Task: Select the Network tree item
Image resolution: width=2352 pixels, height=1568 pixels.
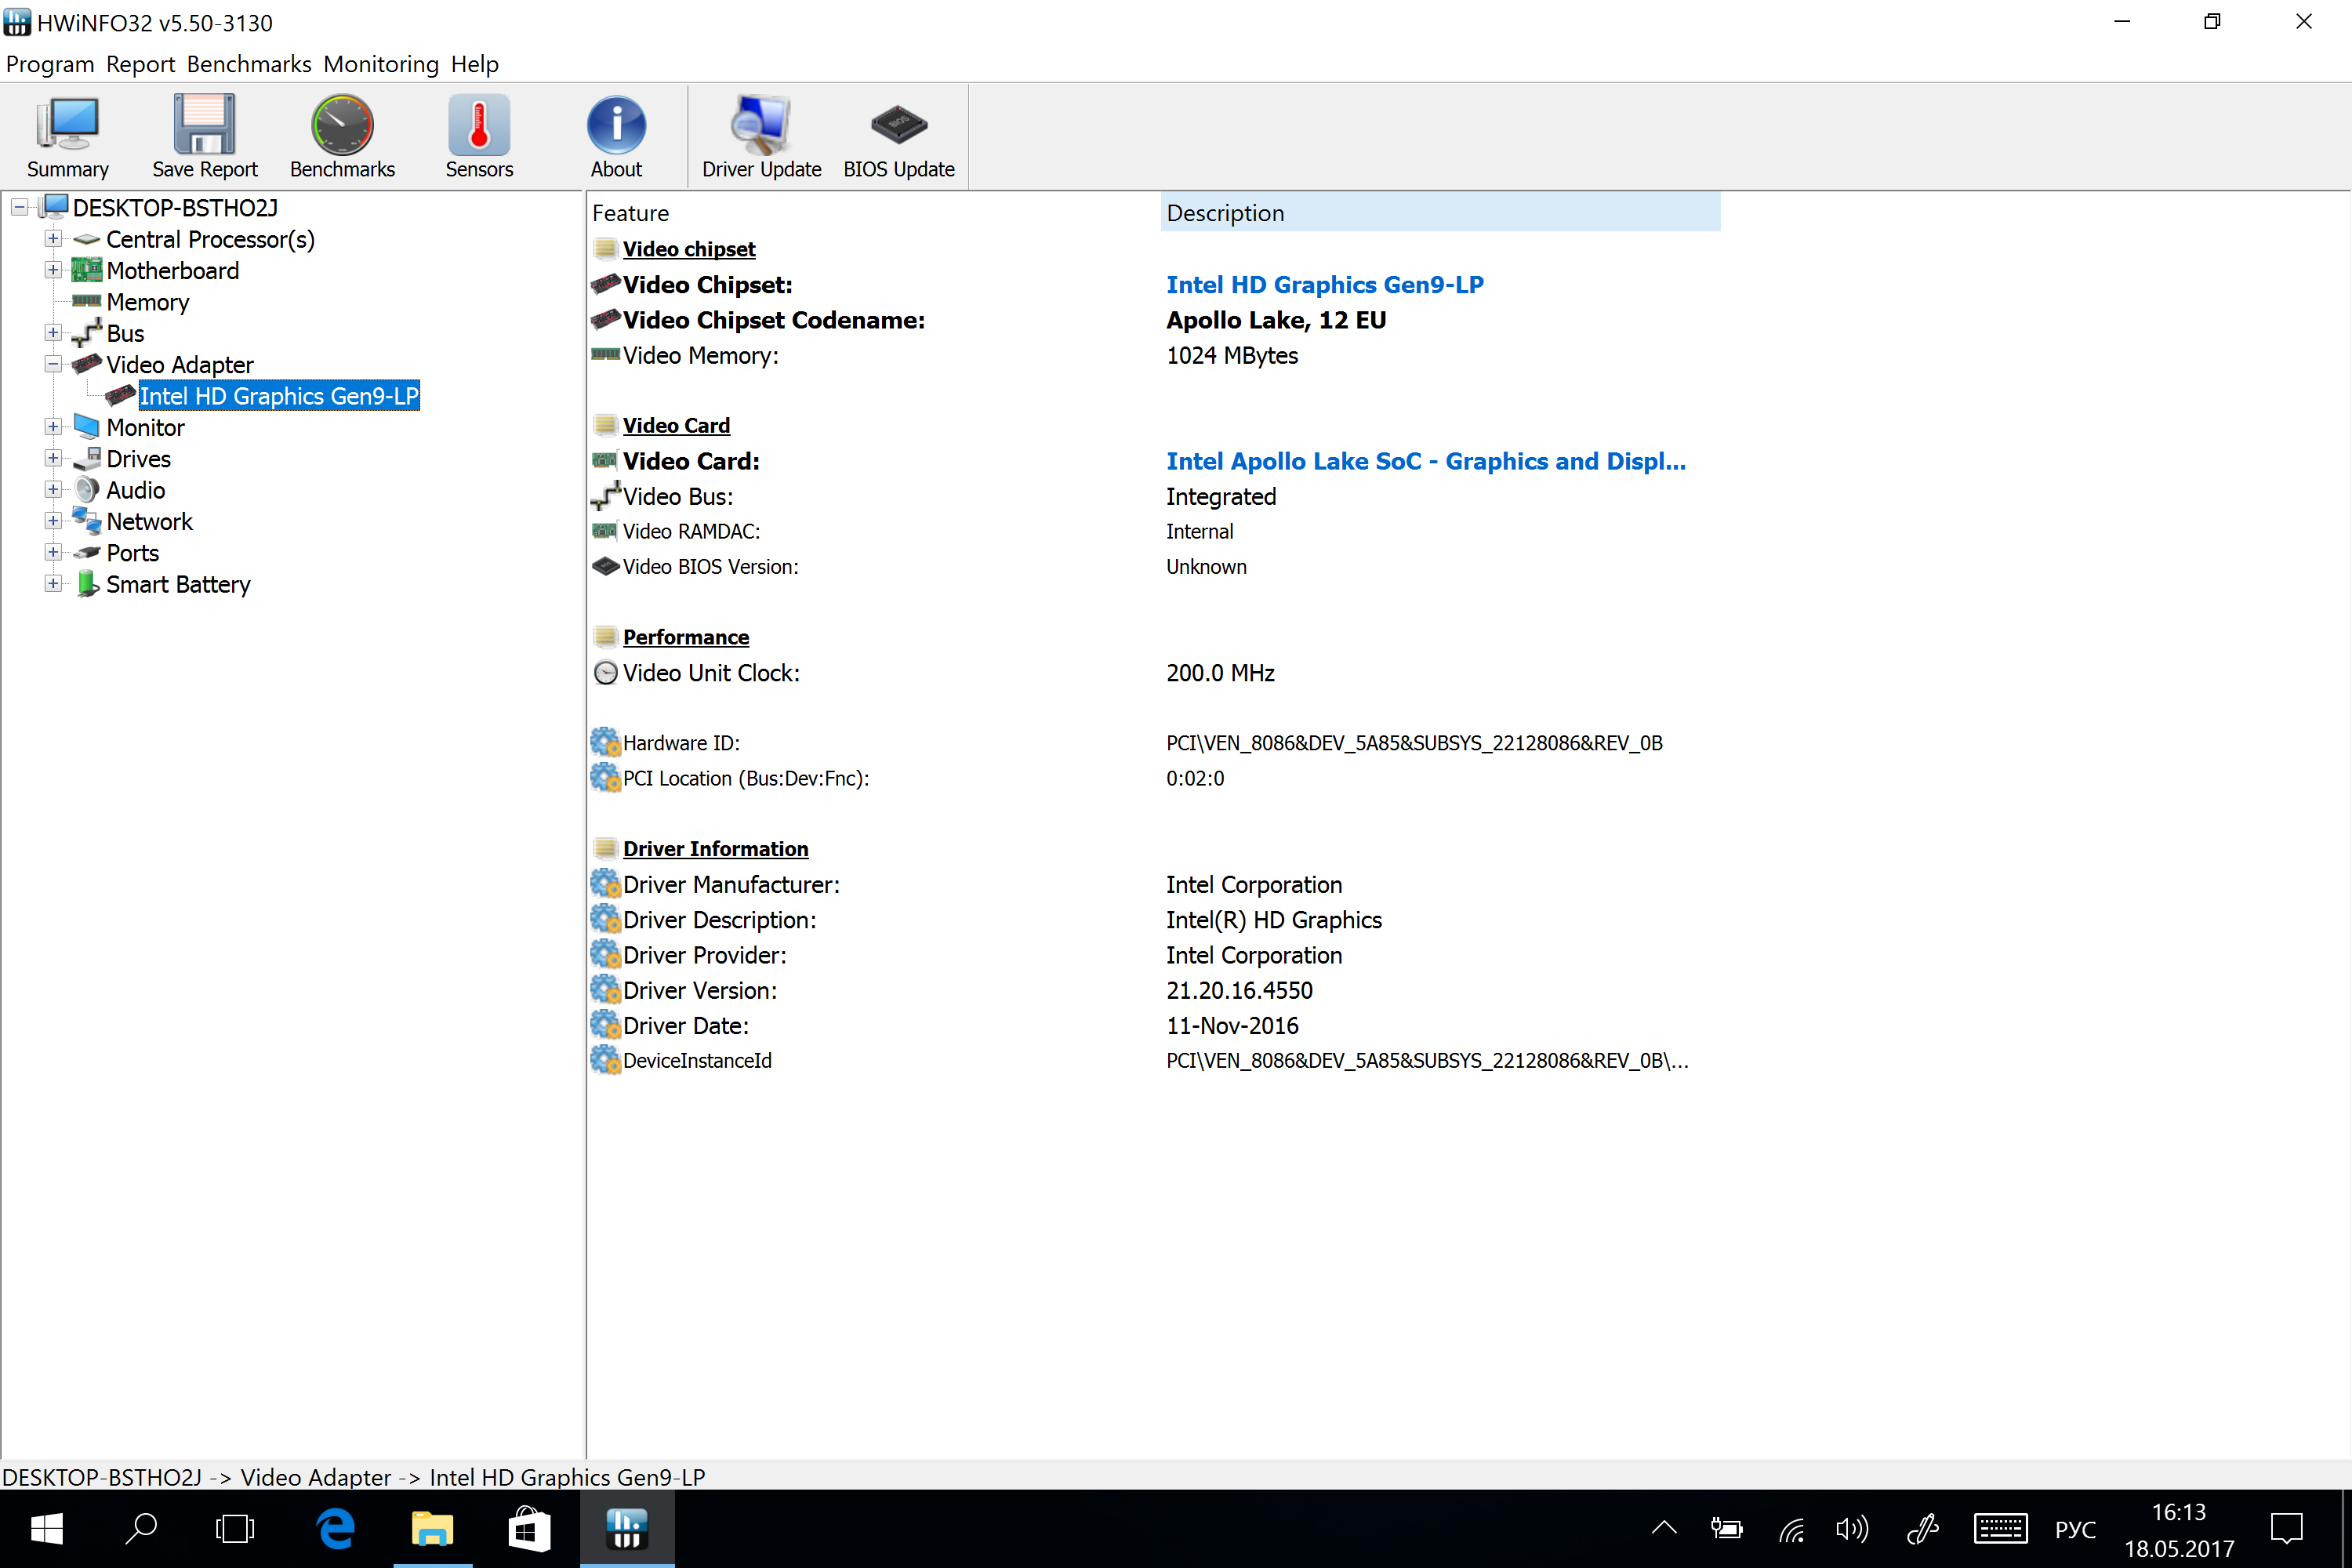Action: [x=149, y=521]
